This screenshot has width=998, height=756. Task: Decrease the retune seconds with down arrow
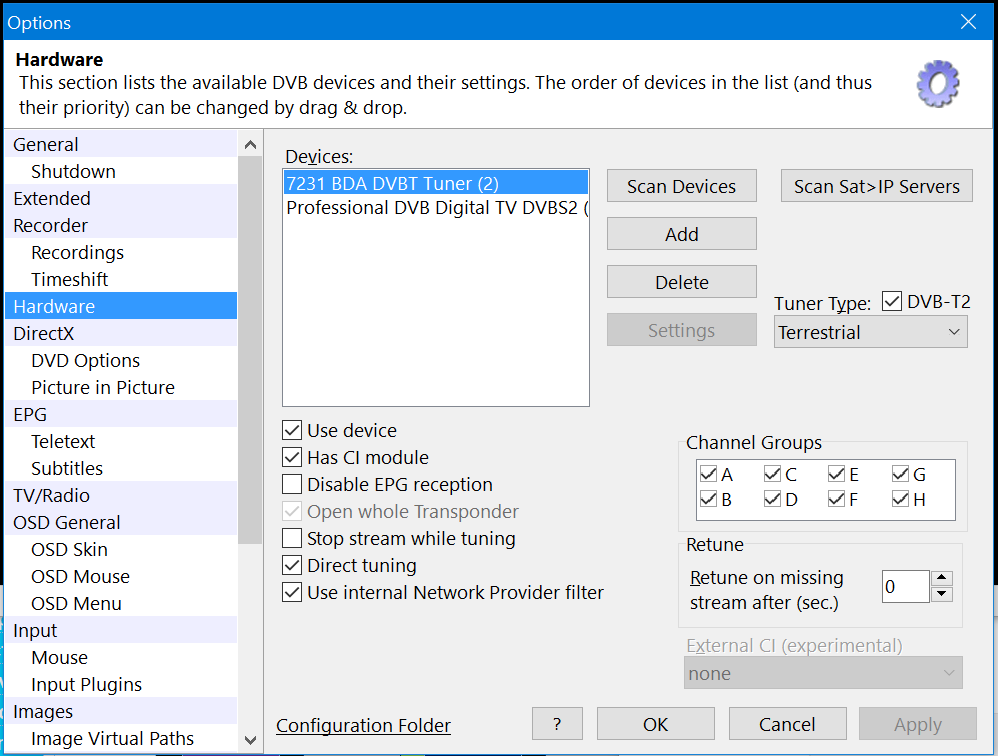click(941, 594)
